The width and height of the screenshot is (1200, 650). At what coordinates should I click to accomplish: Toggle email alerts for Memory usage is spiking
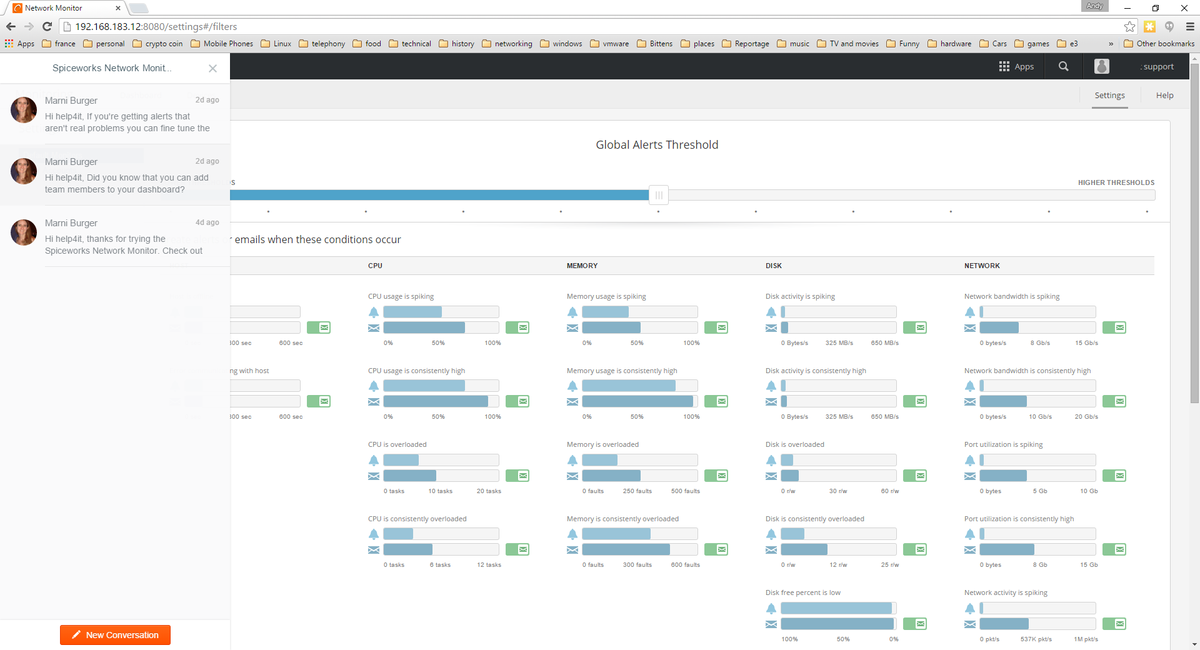coord(718,327)
